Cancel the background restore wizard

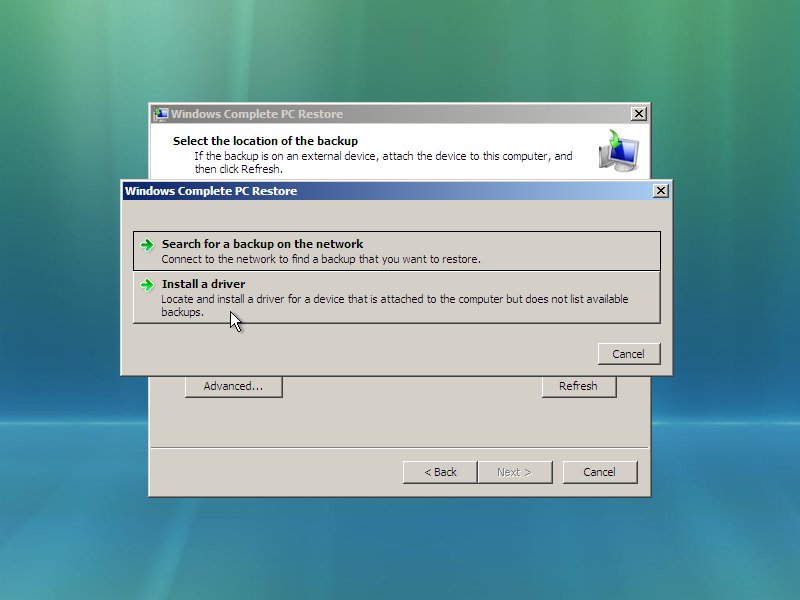[x=599, y=472]
